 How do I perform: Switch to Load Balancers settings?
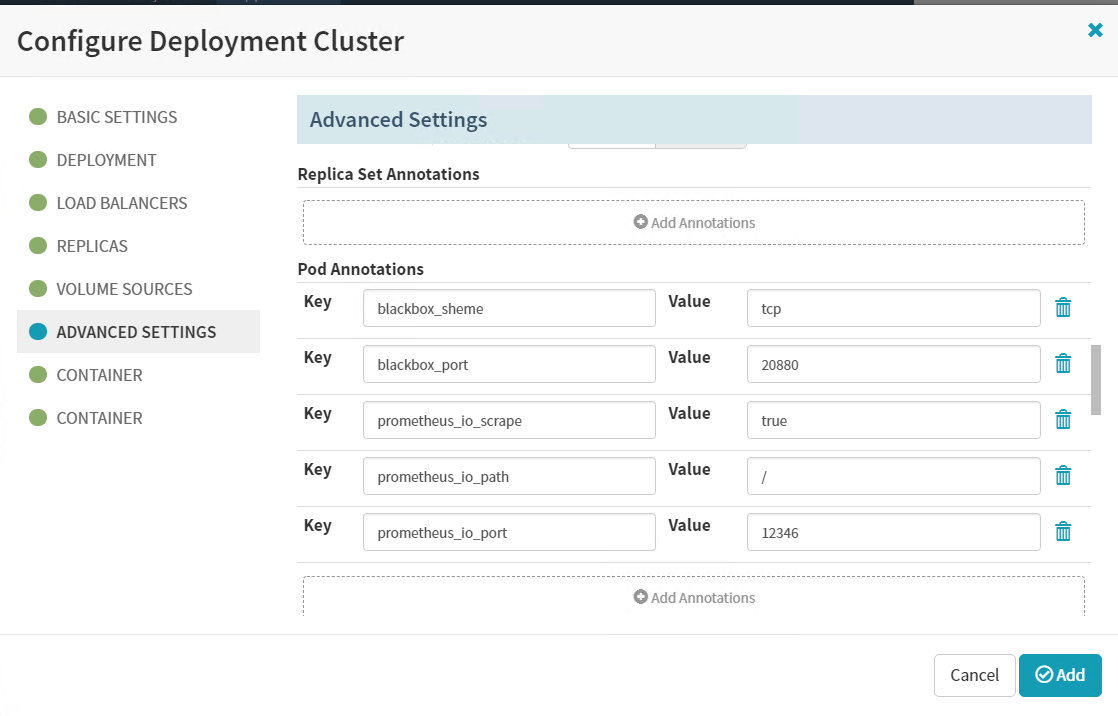(121, 203)
